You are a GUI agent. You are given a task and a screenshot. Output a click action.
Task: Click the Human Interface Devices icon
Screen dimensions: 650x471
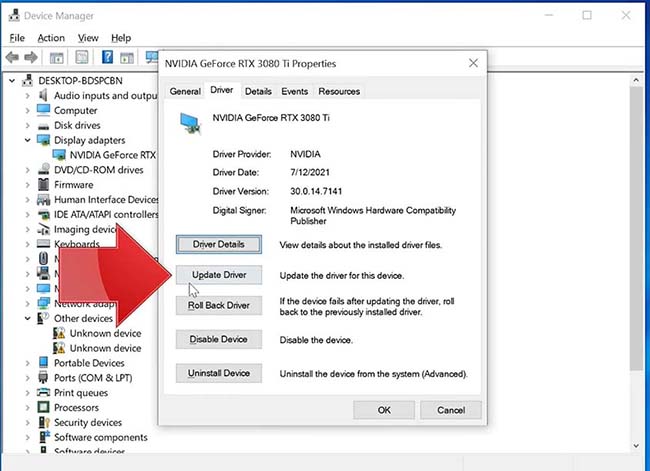43,199
